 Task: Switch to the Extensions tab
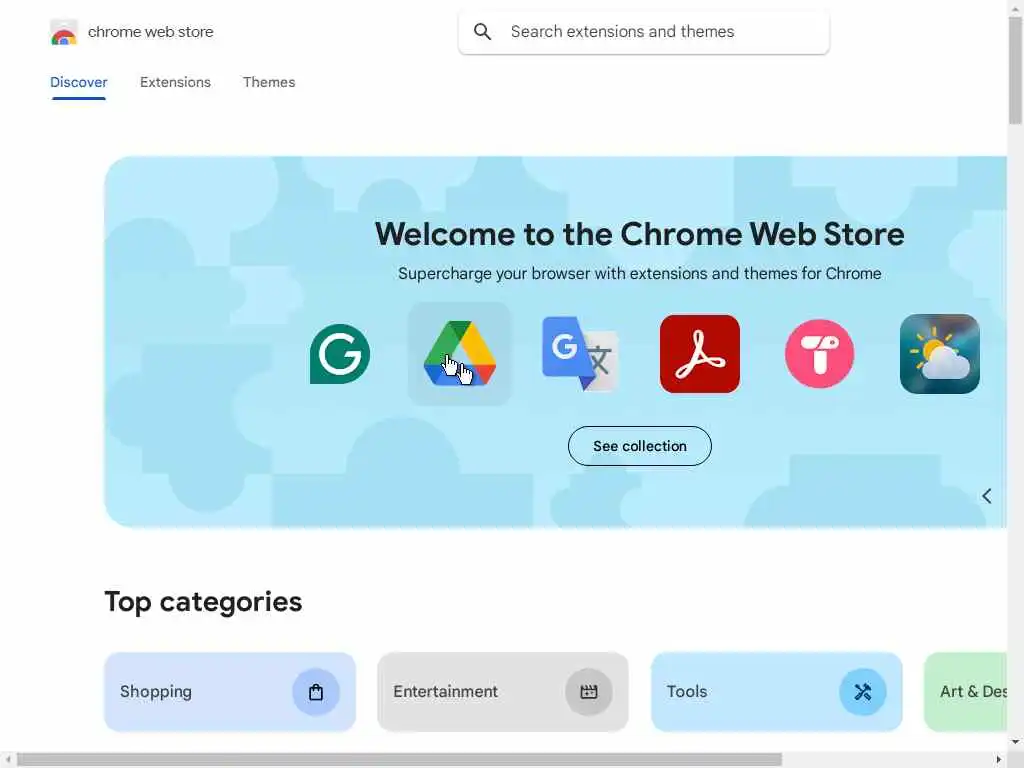click(x=175, y=82)
